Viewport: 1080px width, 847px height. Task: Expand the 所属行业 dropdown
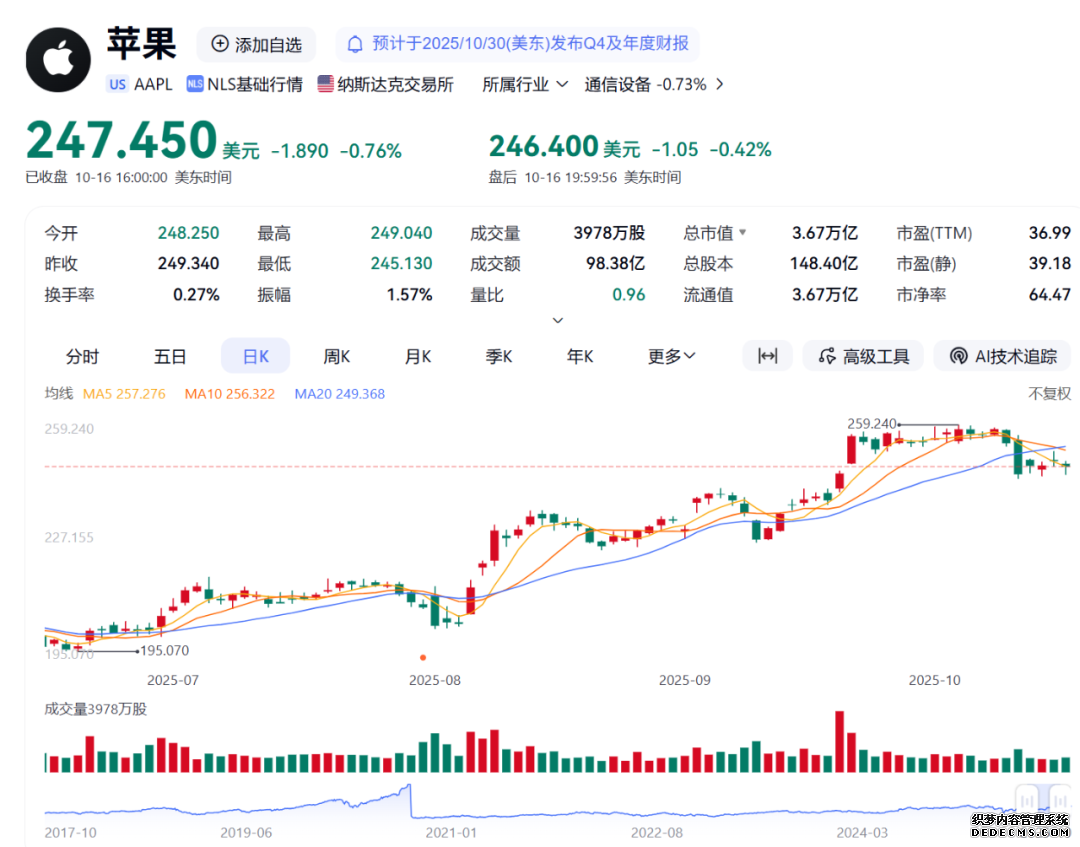(x=525, y=84)
